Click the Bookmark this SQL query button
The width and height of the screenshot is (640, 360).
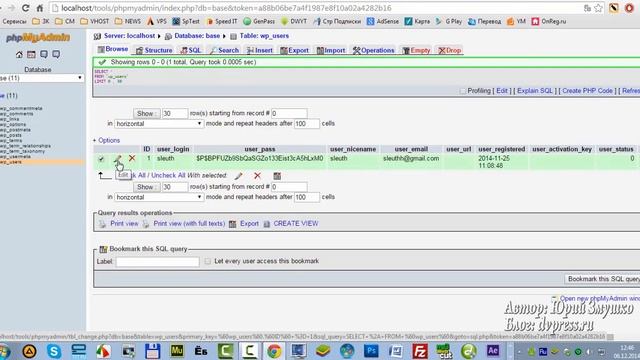602,279
